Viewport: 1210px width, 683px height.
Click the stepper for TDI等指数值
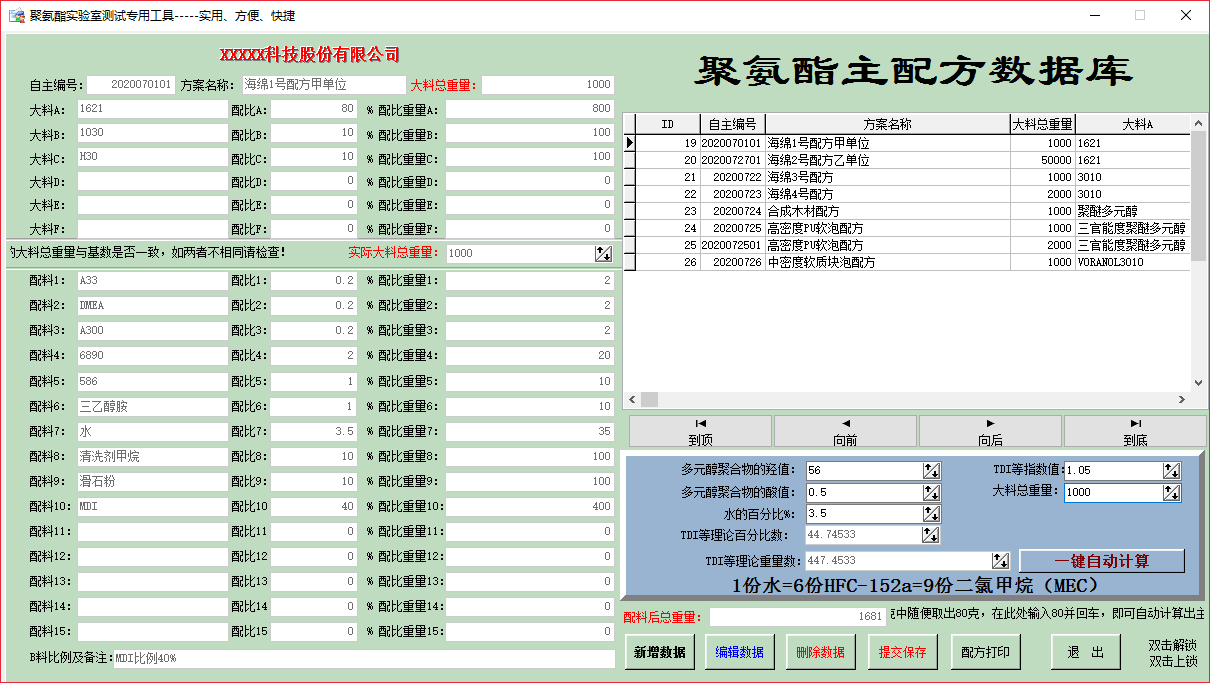click(x=1172, y=470)
